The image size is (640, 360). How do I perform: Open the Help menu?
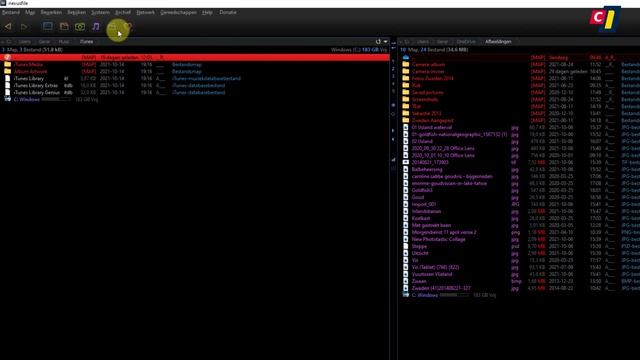coord(207,13)
